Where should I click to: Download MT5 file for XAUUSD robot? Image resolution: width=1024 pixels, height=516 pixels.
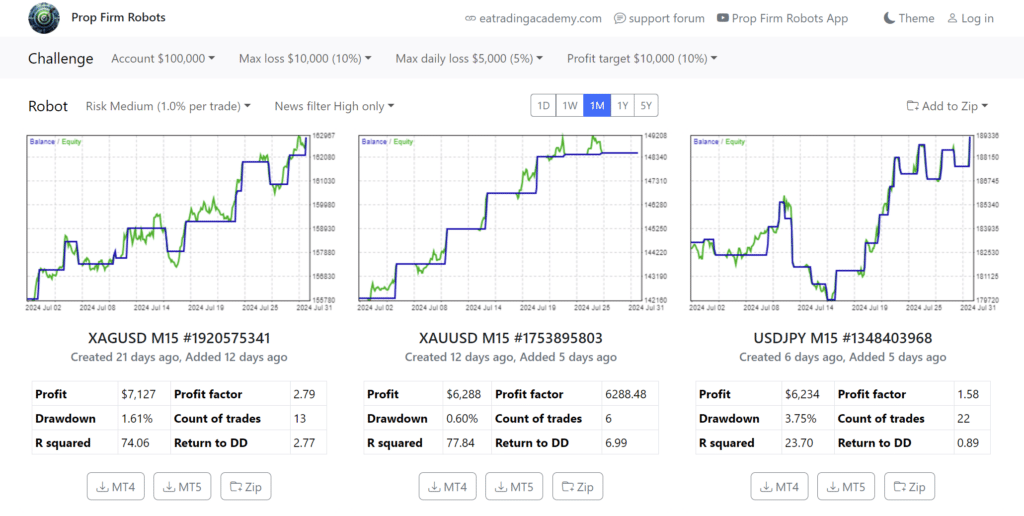click(x=514, y=487)
